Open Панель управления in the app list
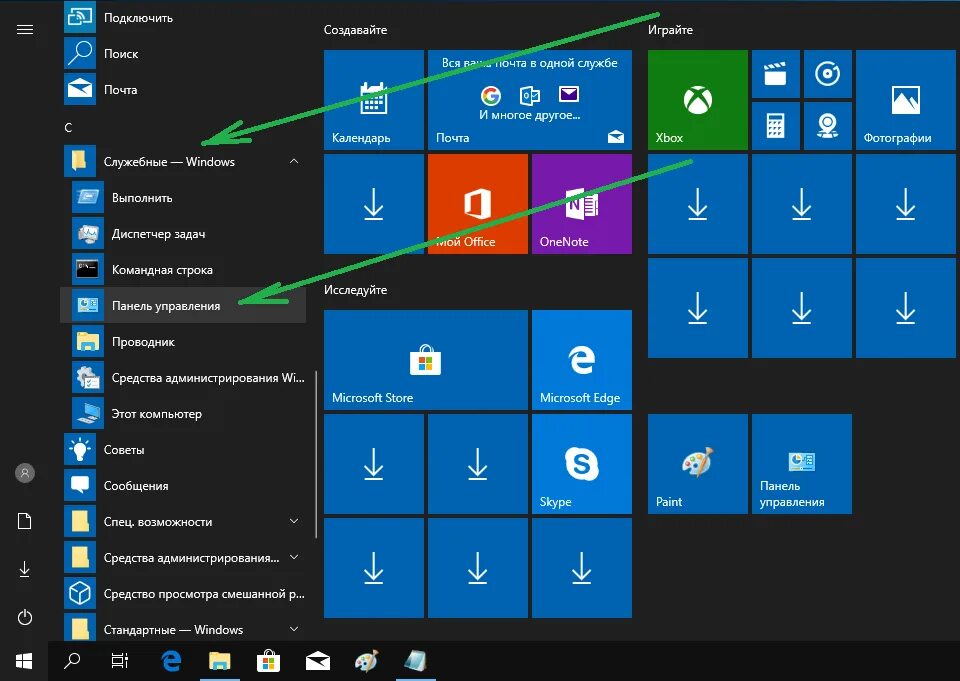This screenshot has height=681, width=960. (183, 306)
